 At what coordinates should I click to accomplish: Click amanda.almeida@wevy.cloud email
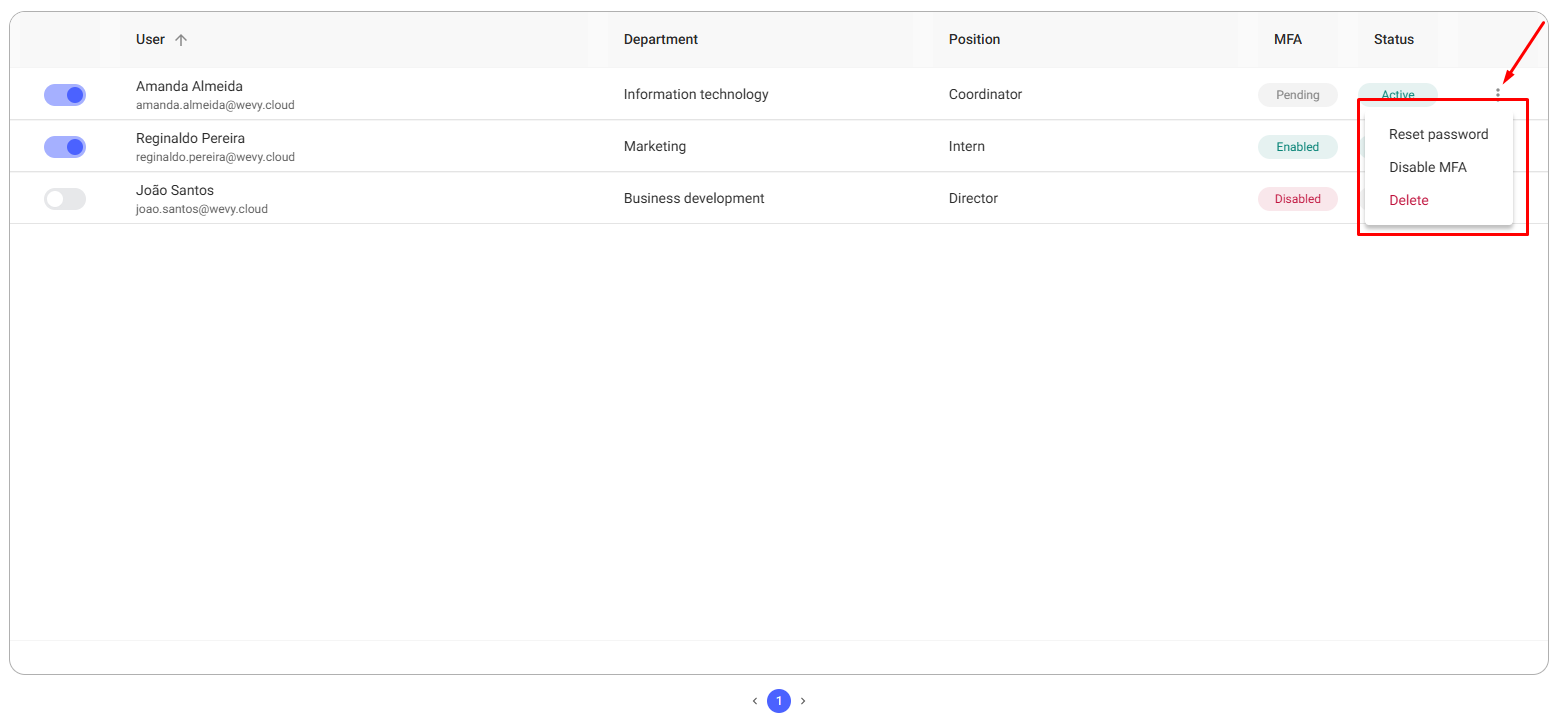[x=215, y=105]
